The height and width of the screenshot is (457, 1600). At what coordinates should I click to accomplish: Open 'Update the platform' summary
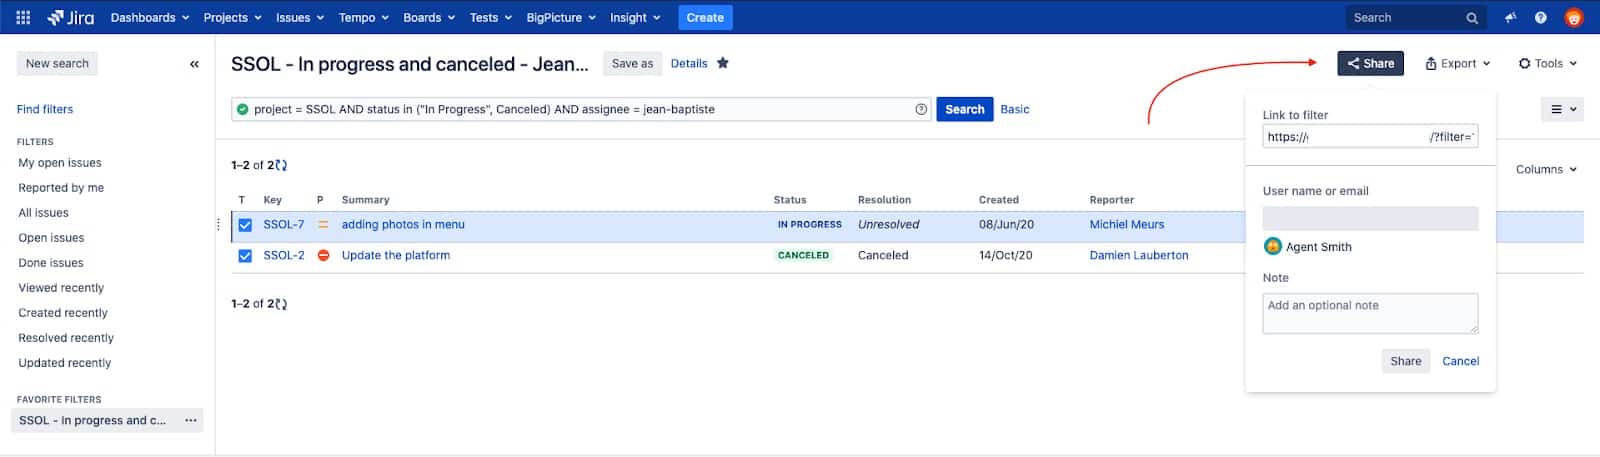(396, 255)
